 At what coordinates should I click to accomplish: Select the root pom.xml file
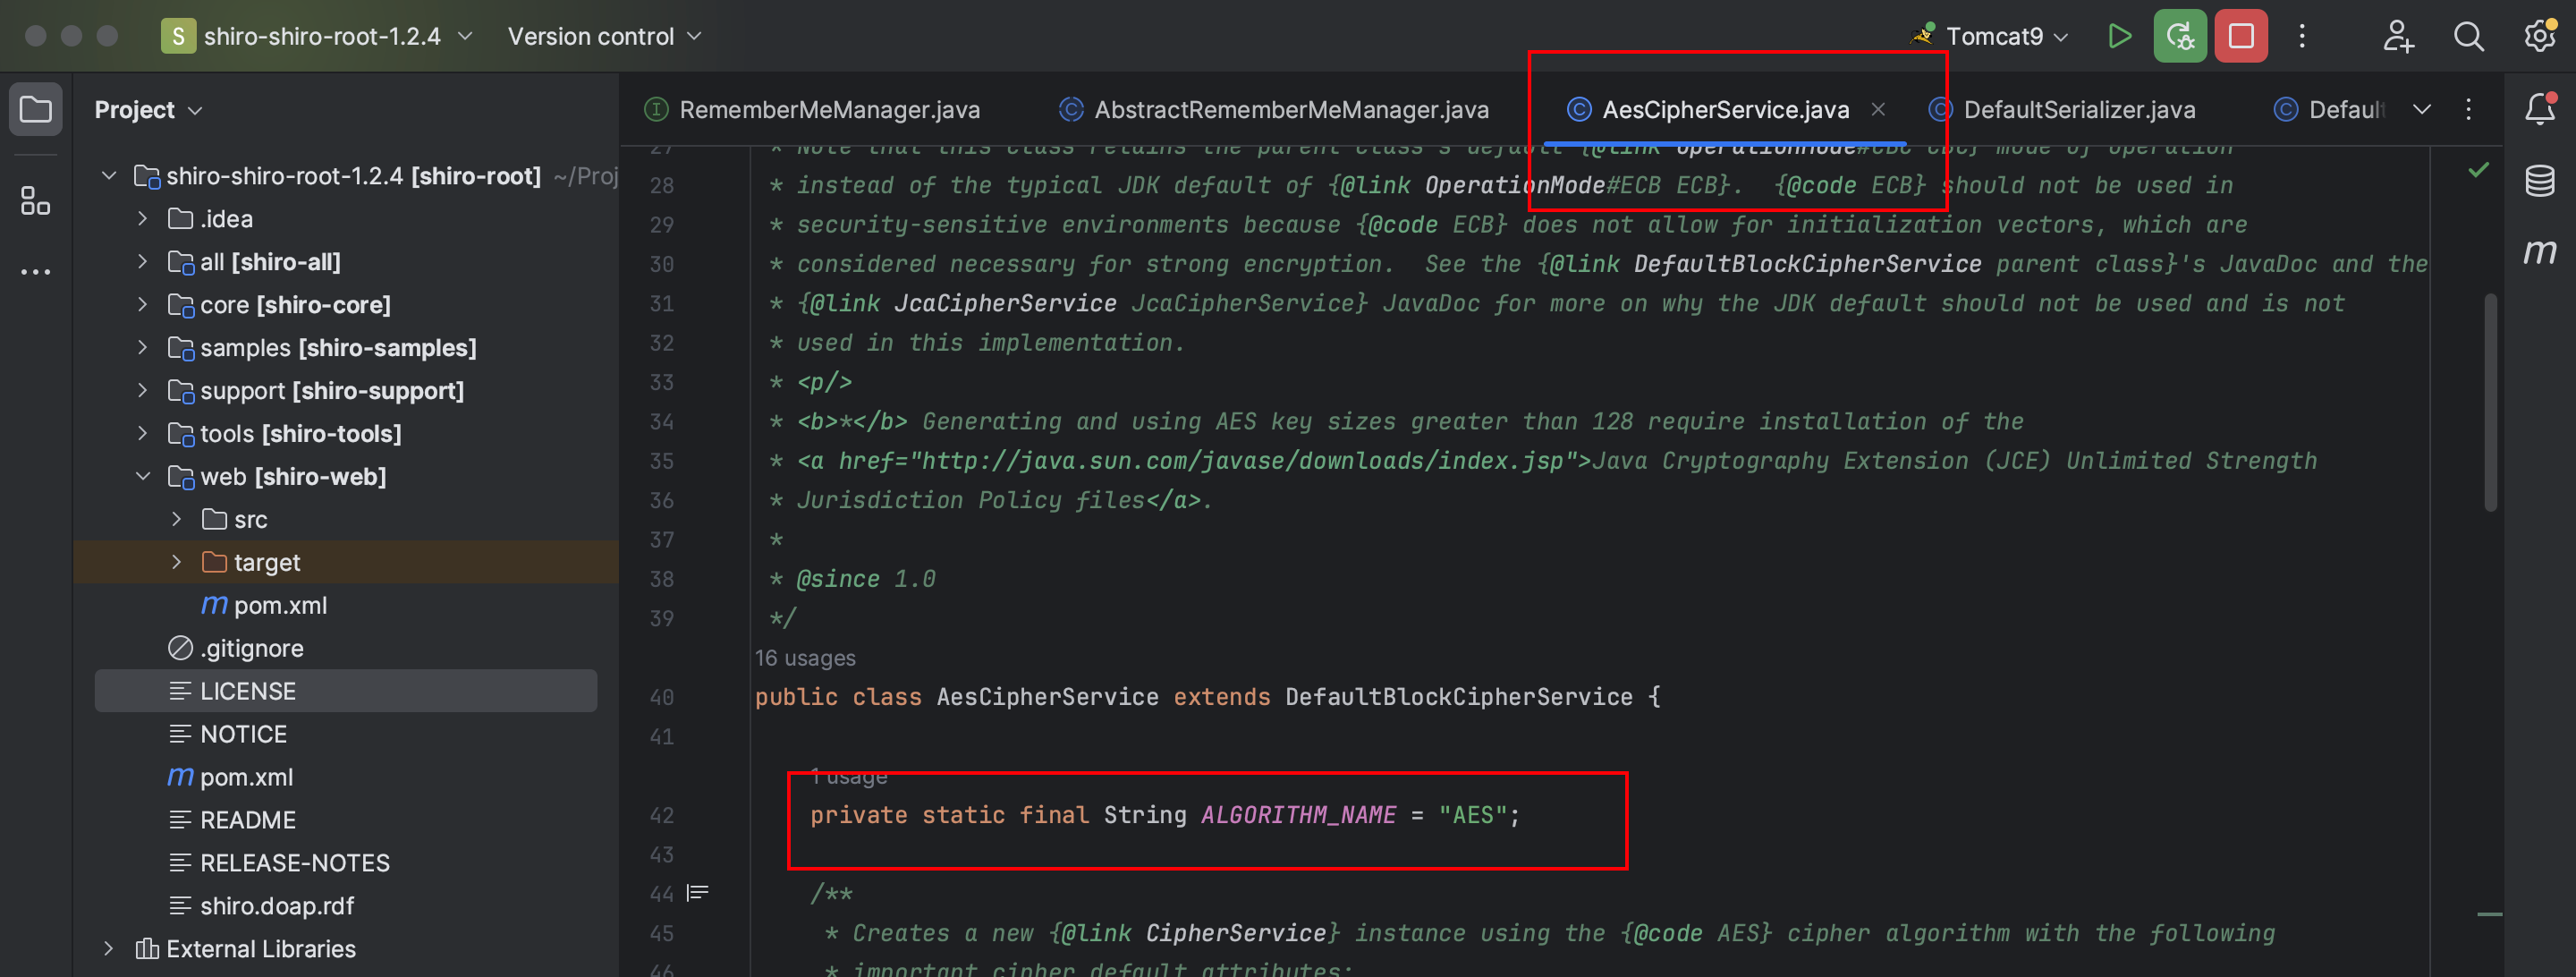(x=231, y=778)
